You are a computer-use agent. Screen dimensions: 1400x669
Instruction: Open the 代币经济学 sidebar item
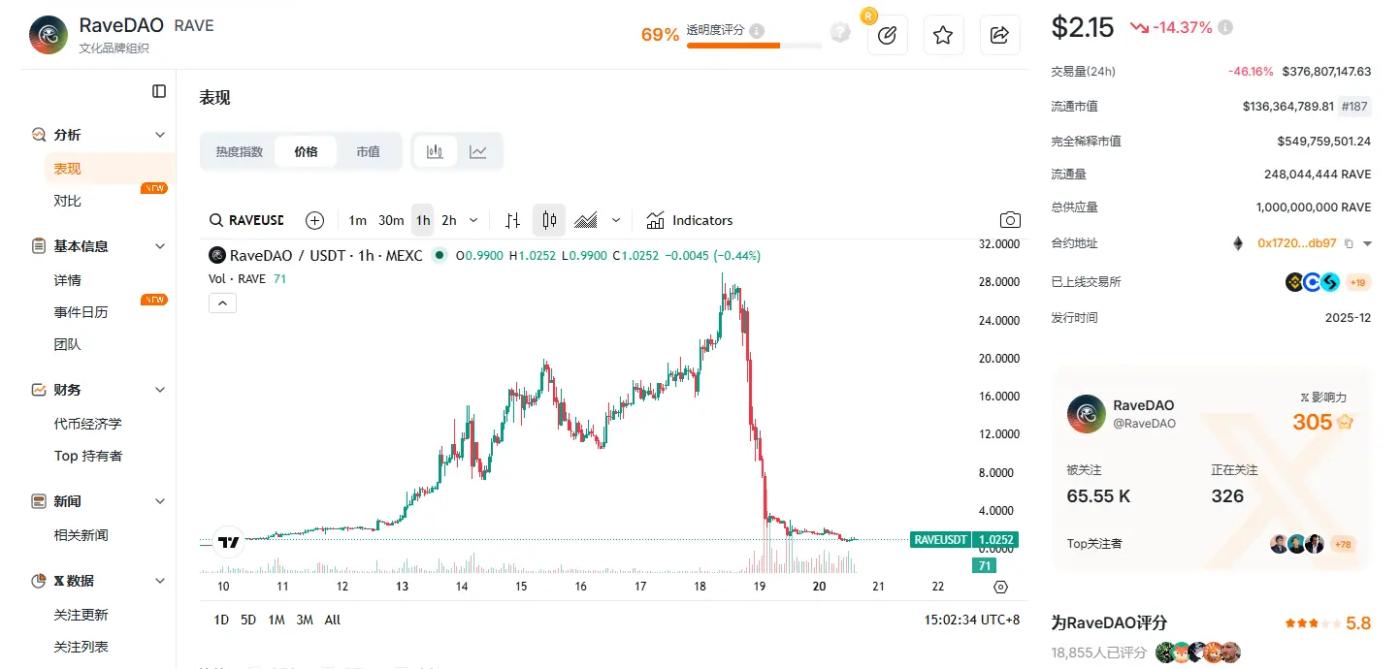88,424
